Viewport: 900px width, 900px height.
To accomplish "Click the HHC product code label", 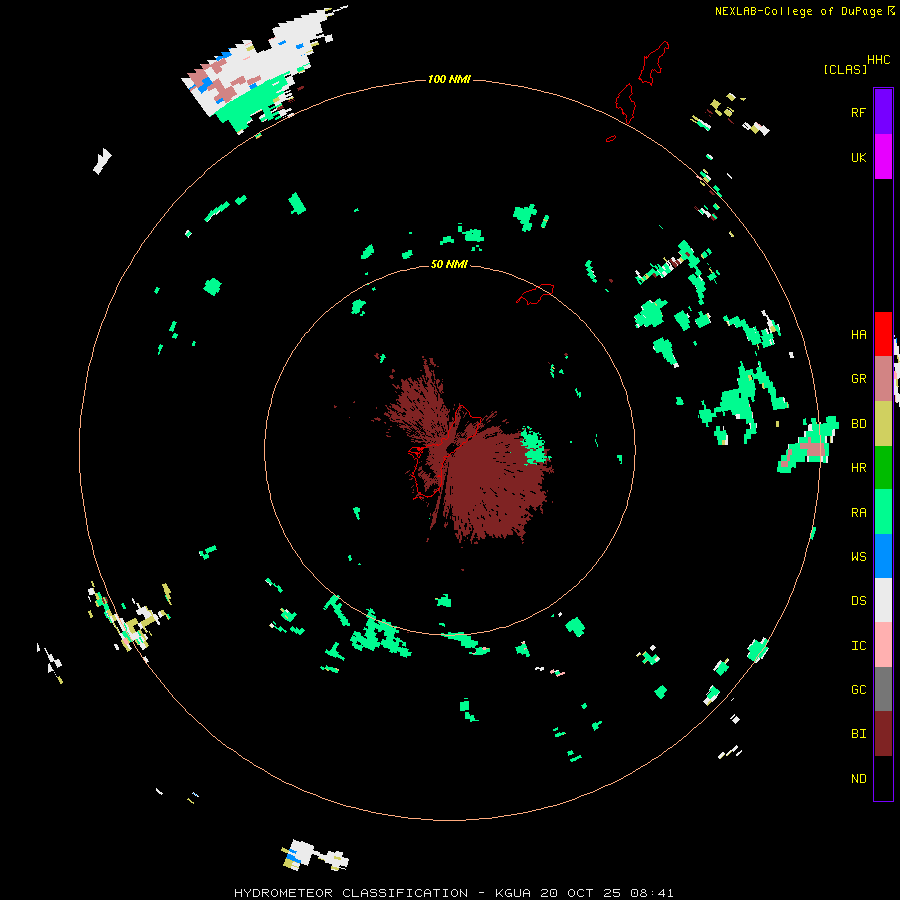I will coord(878,60).
